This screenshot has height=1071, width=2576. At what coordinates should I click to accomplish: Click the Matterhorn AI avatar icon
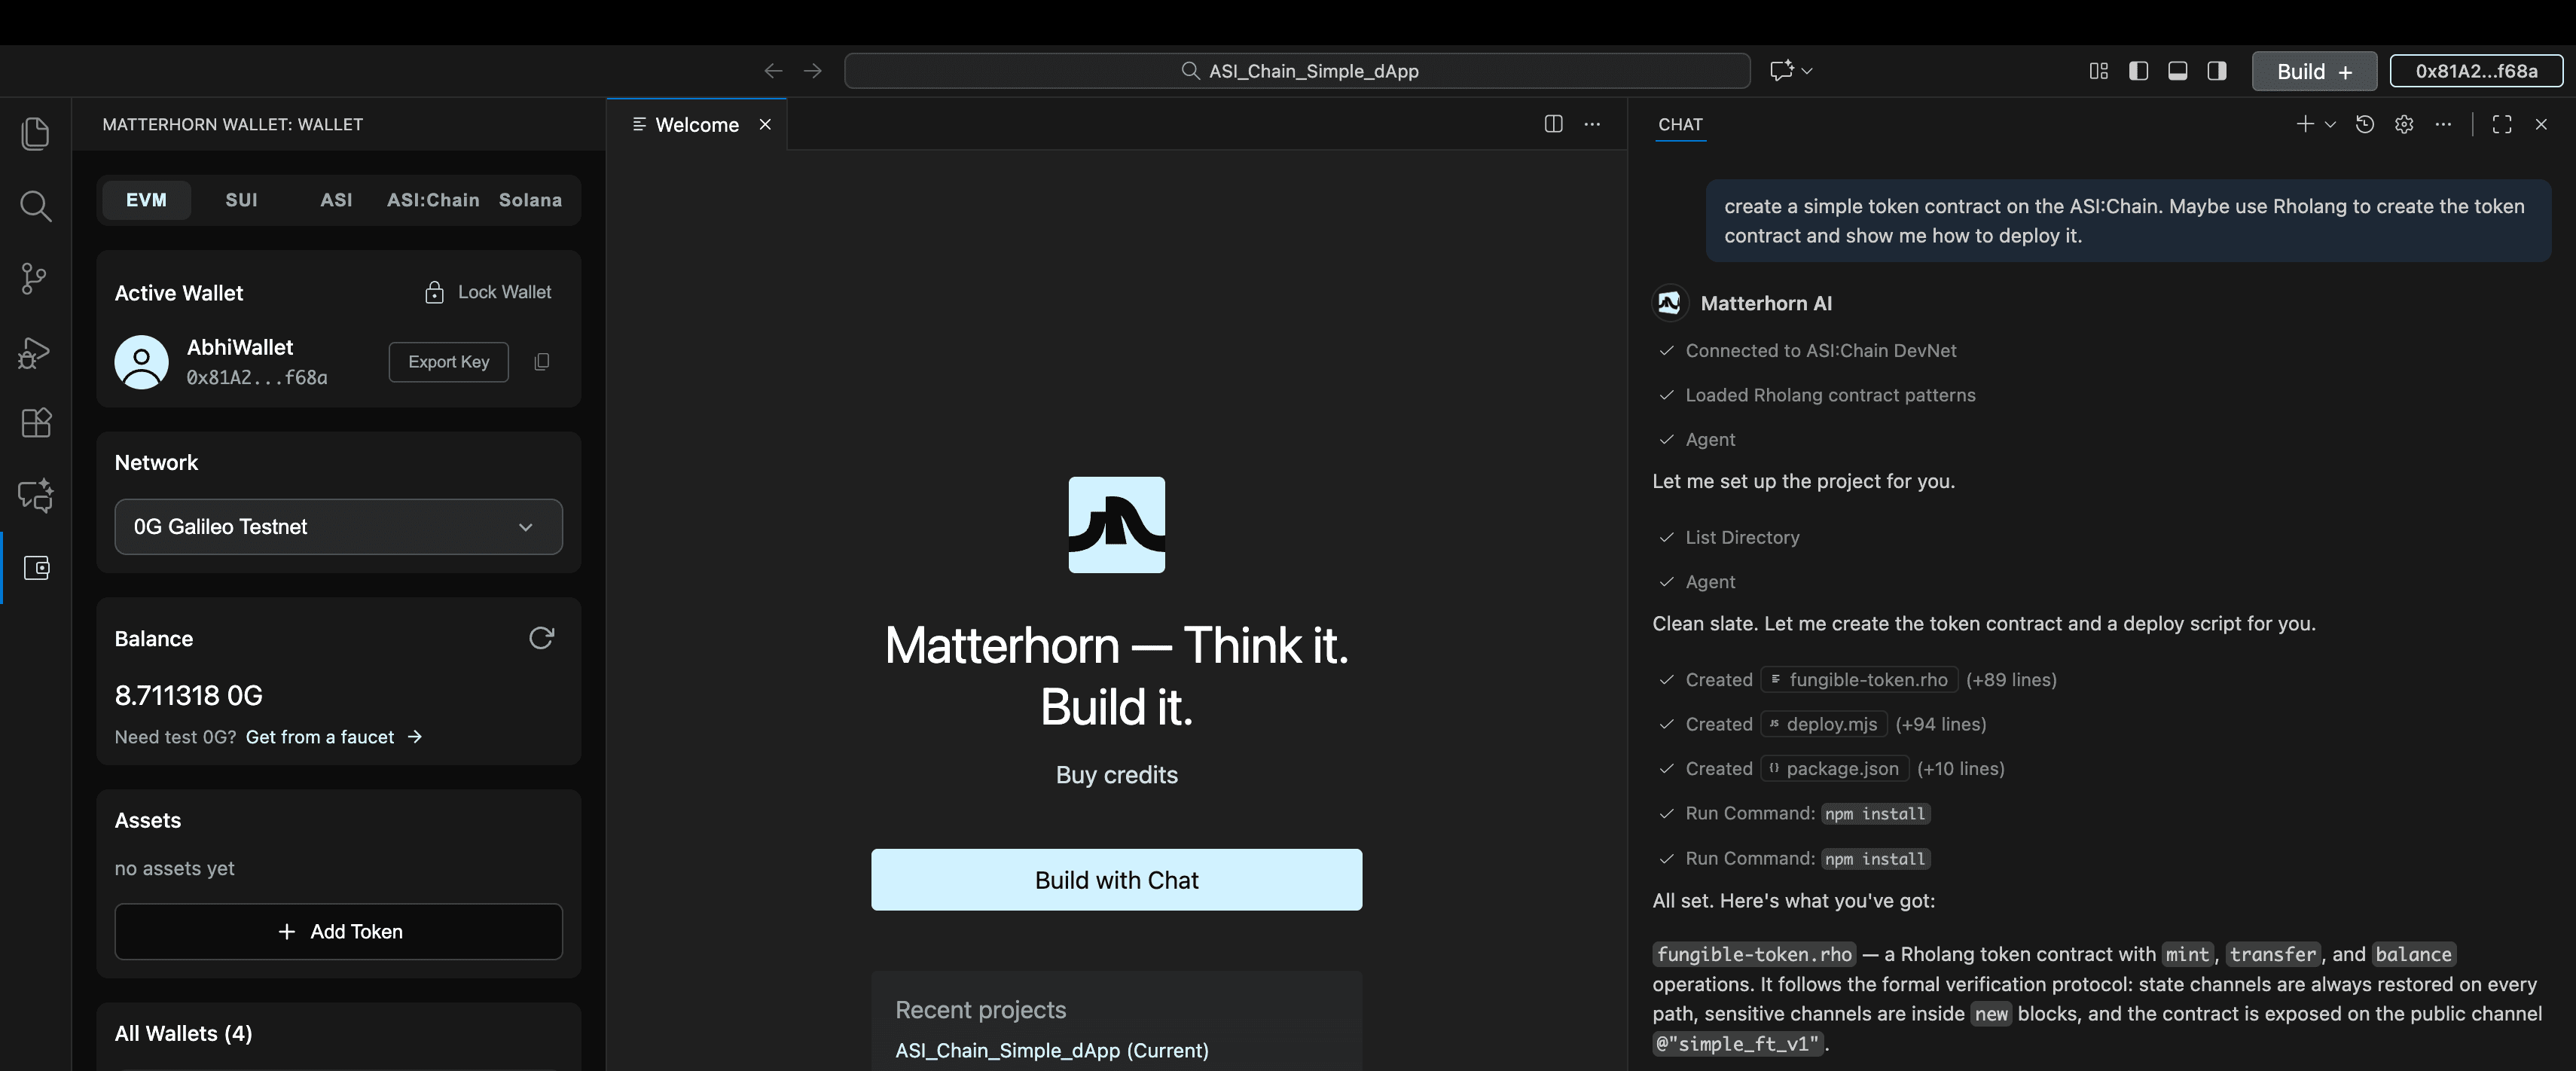pyautogui.click(x=1669, y=303)
